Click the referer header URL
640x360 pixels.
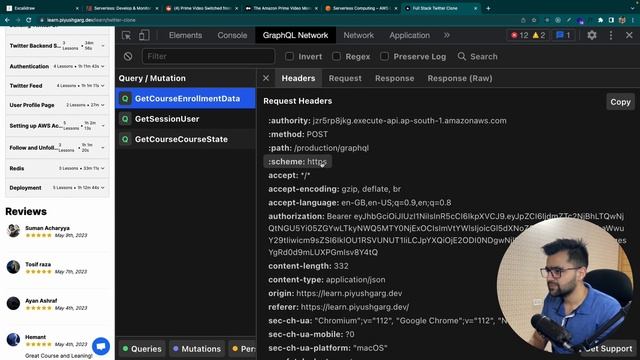coord(355,307)
